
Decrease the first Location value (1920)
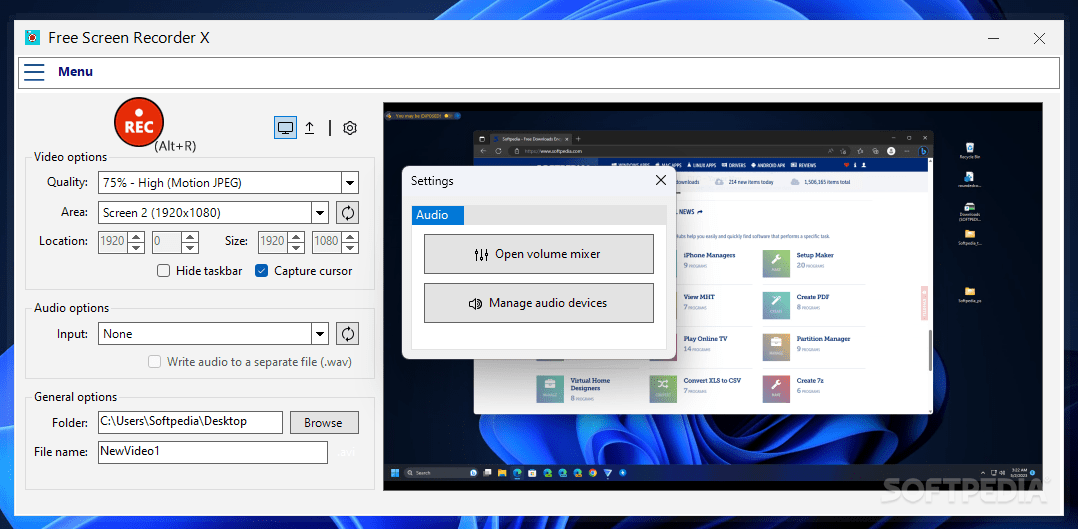point(137,247)
